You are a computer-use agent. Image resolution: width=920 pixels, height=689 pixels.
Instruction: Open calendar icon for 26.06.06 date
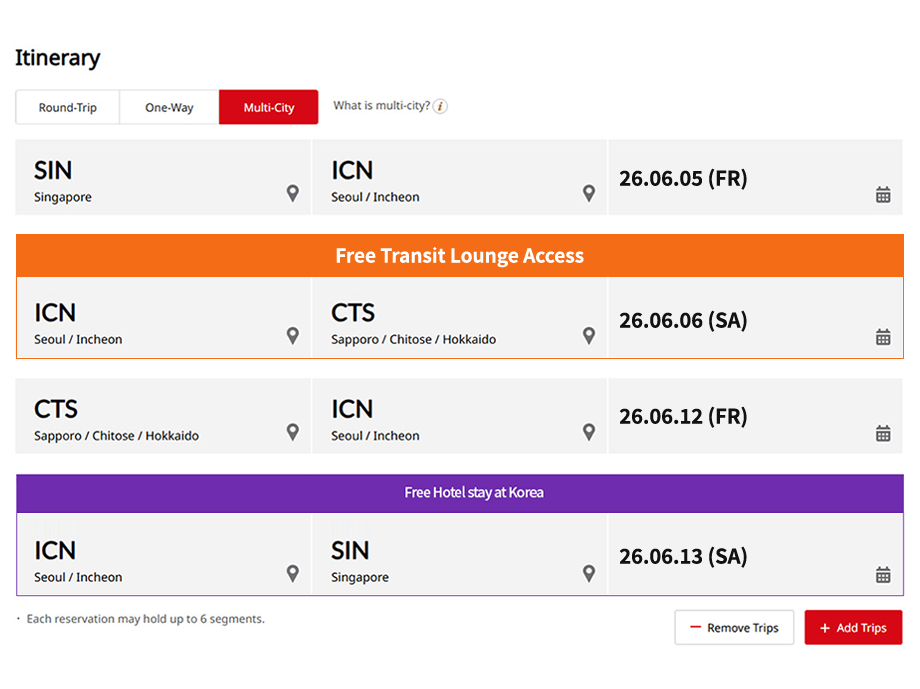pyautogui.click(x=883, y=337)
